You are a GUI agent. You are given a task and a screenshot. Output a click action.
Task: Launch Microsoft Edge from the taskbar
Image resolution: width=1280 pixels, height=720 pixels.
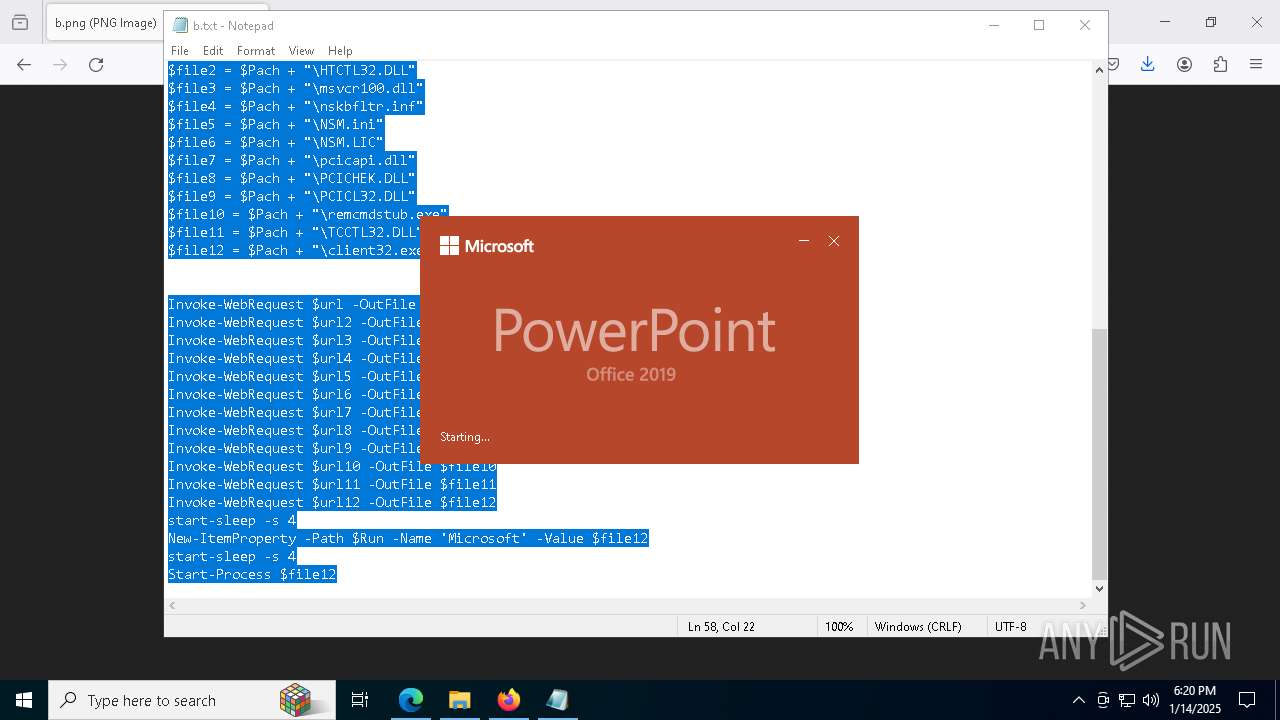[411, 700]
